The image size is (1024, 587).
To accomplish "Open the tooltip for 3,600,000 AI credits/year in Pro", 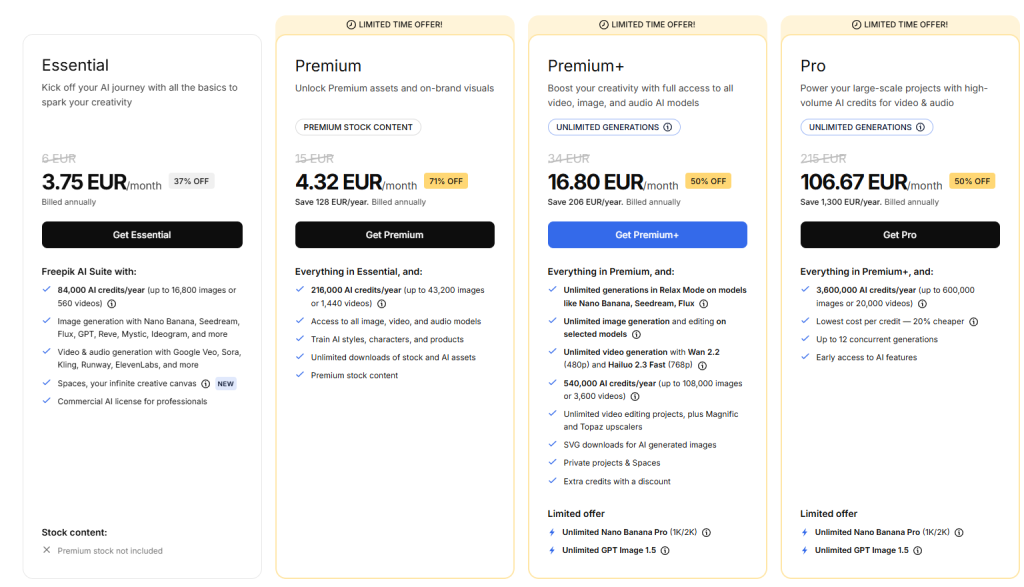I will (x=922, y=304).
